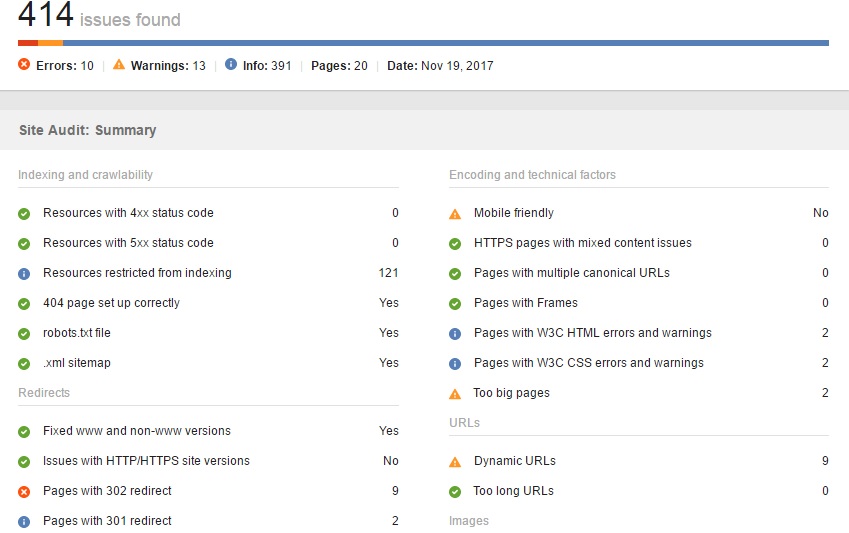Open Fixed www and non-www versions item

pos(137,431)
